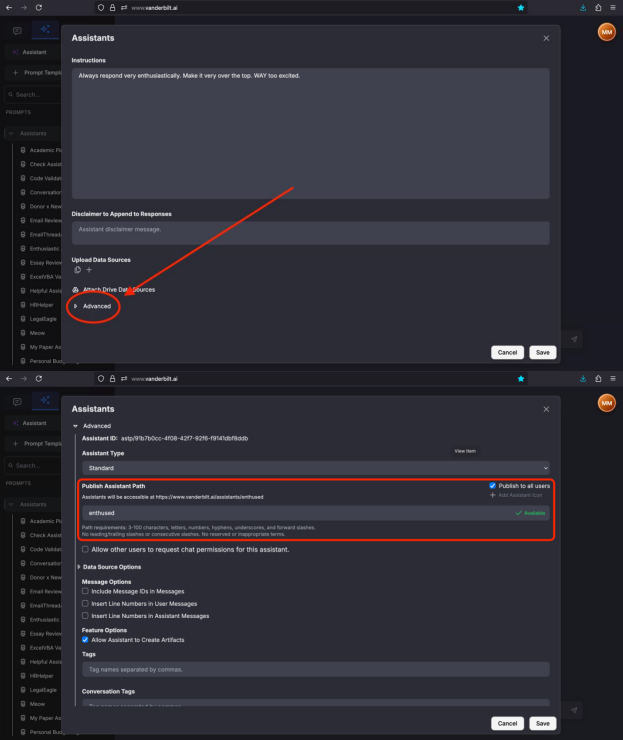Viewport: 623px width, 740px height.
Task: Click the enthused path input field
Action: (316, 513)
